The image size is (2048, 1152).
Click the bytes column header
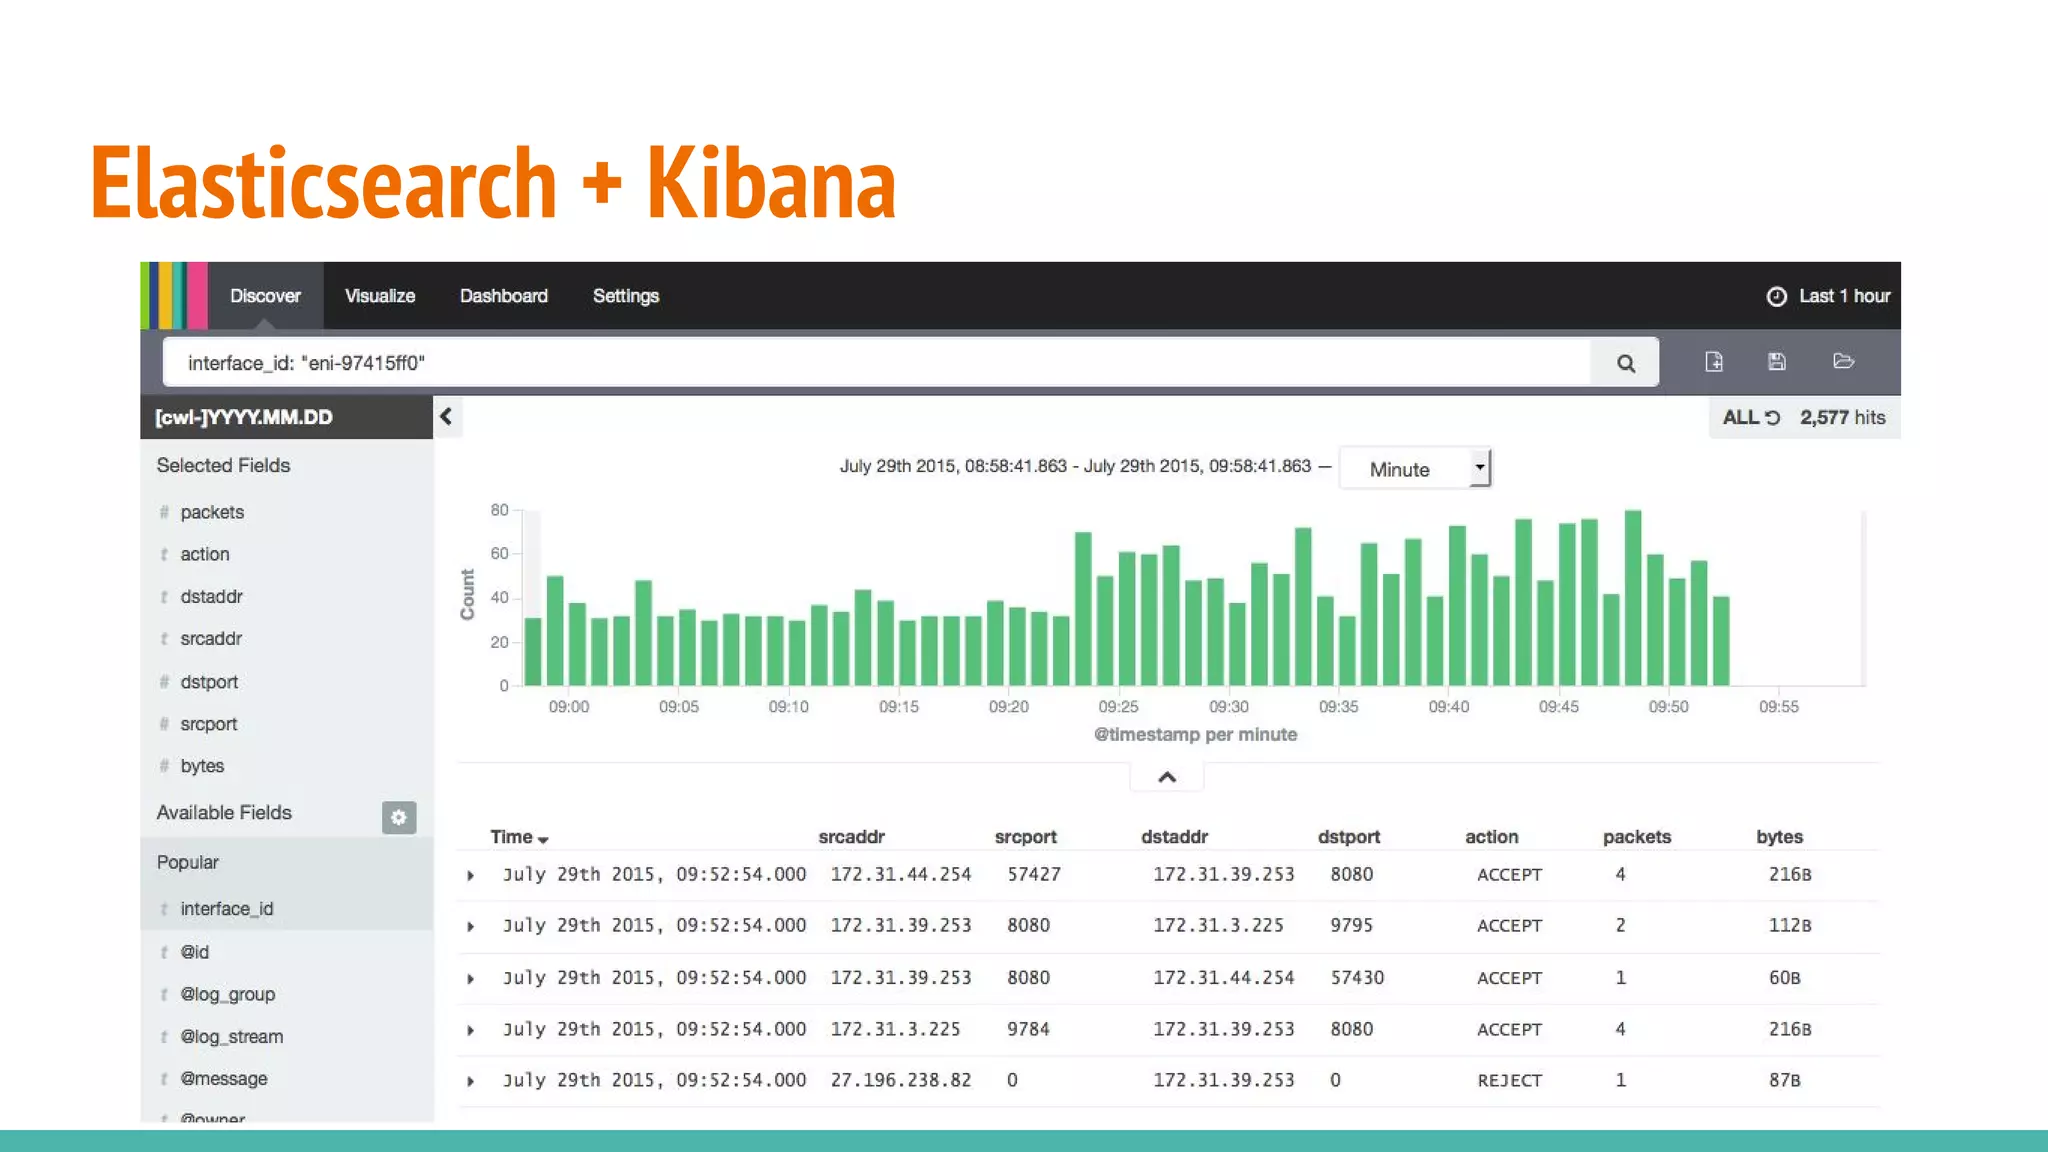(x=1779, y=837)
